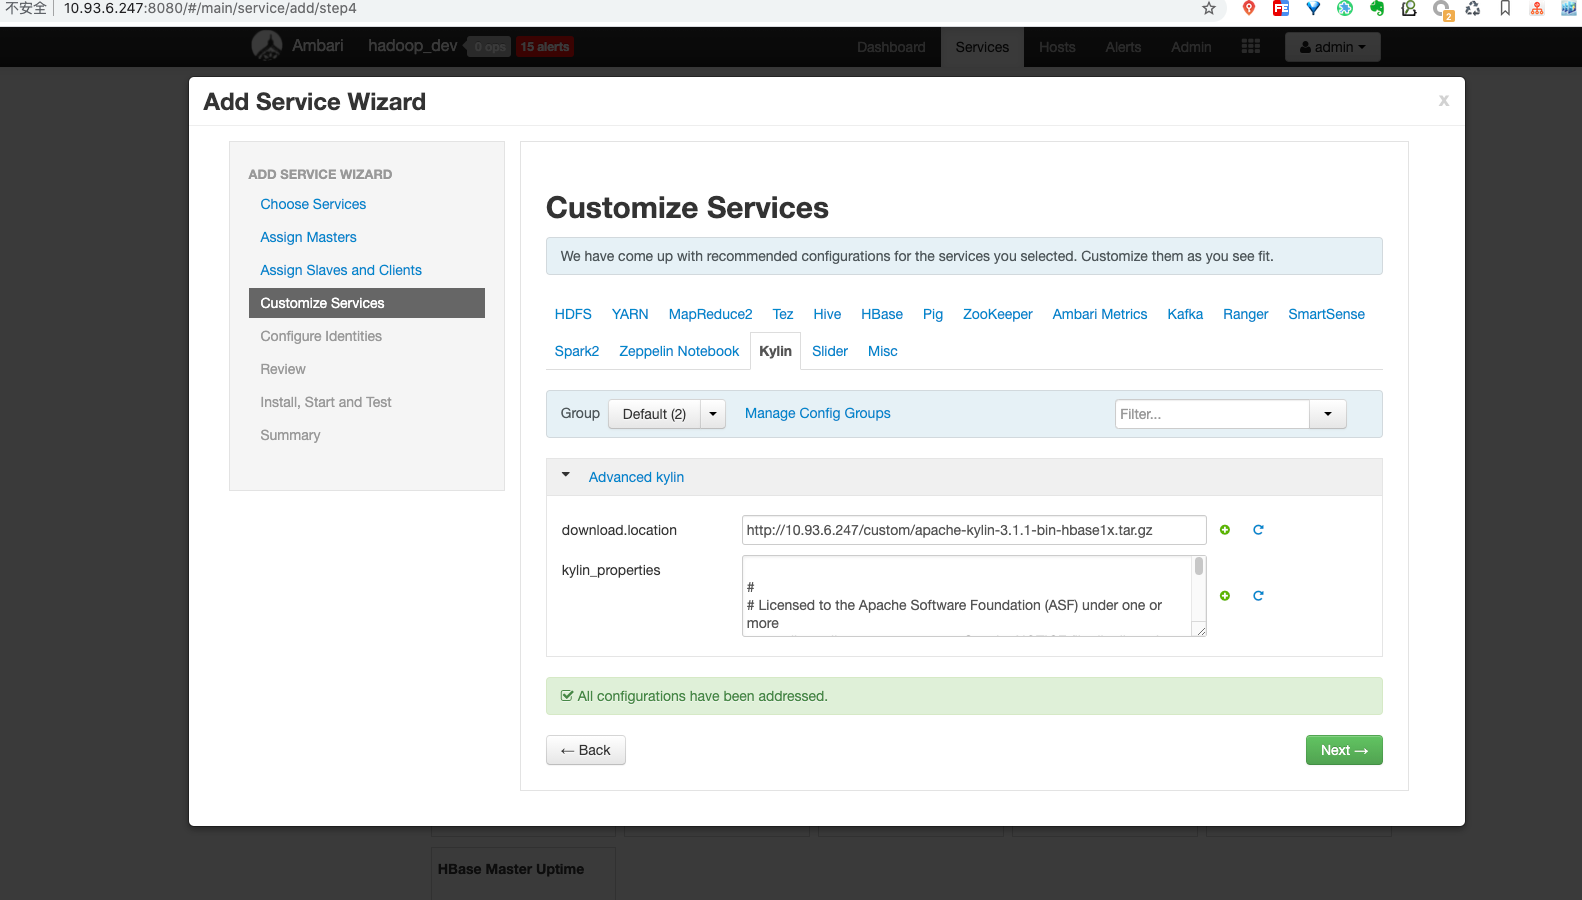Open the Ambari Metrics config tab
This screenshot has height=900, width=1582.
point(1100,314)
